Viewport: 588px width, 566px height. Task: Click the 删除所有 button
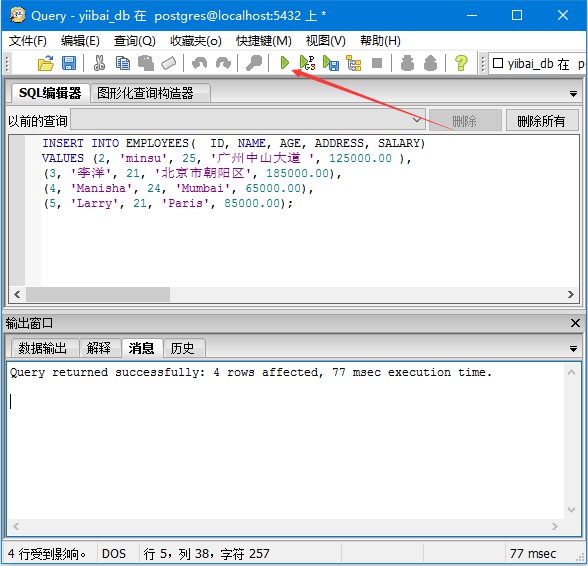pyautogui.click(x=542, y=121)
